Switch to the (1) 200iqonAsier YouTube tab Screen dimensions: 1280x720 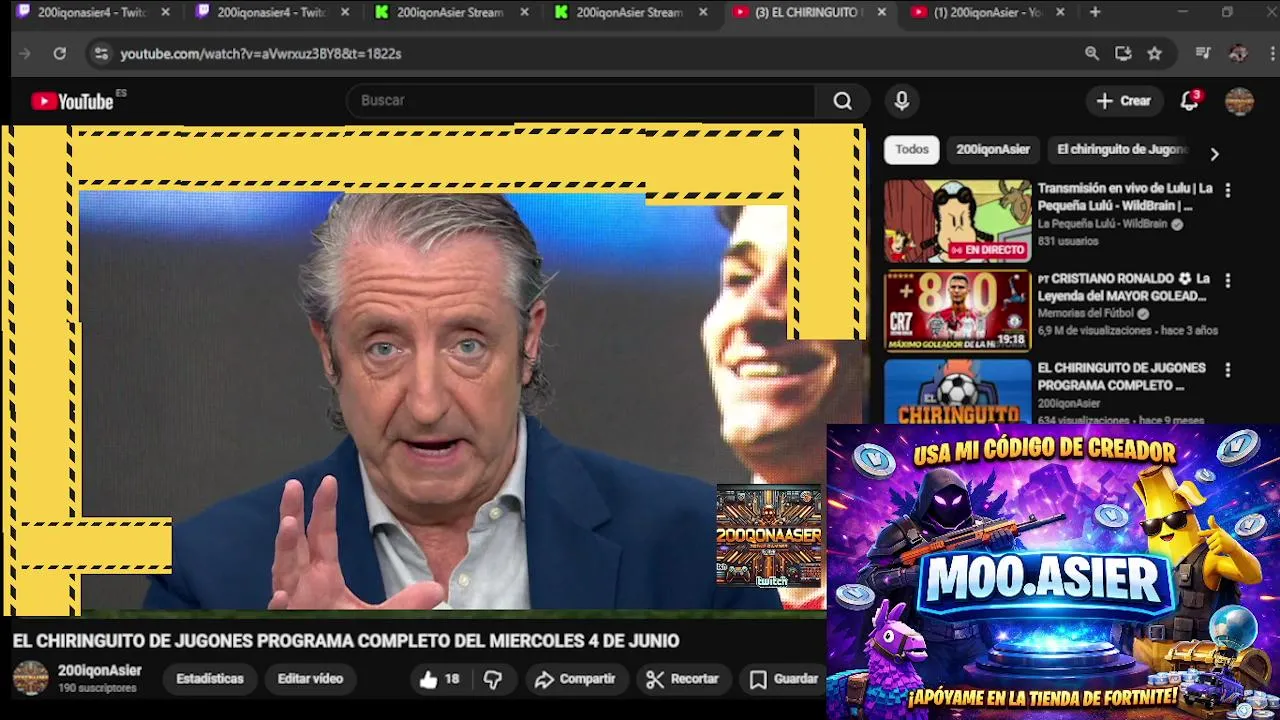coord(990,13)
